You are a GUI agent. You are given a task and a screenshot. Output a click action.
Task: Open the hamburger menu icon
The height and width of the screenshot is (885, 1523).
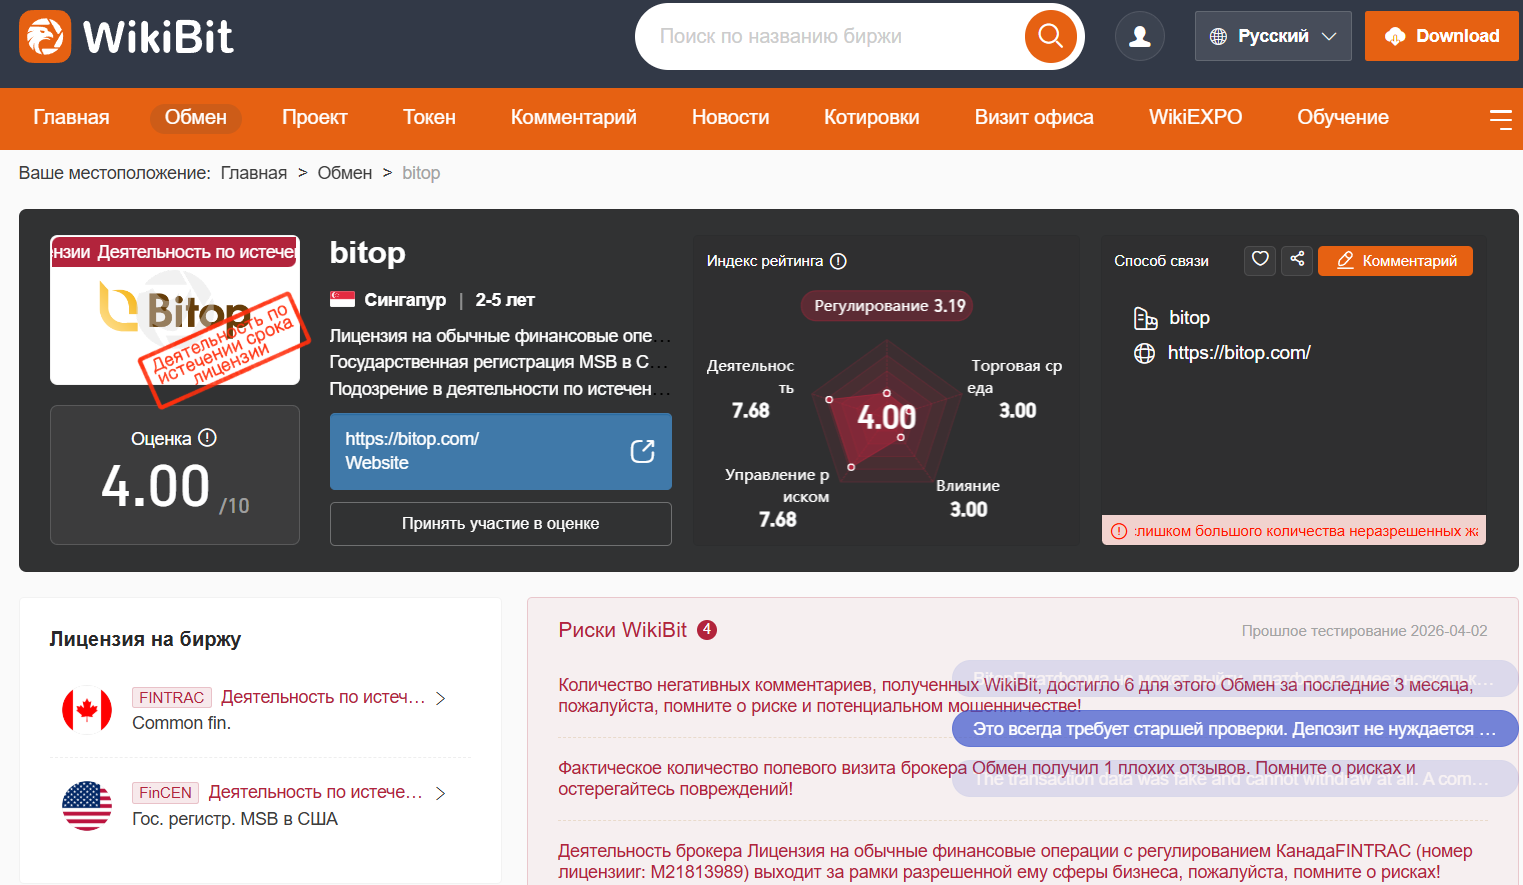coord(1500,119)
